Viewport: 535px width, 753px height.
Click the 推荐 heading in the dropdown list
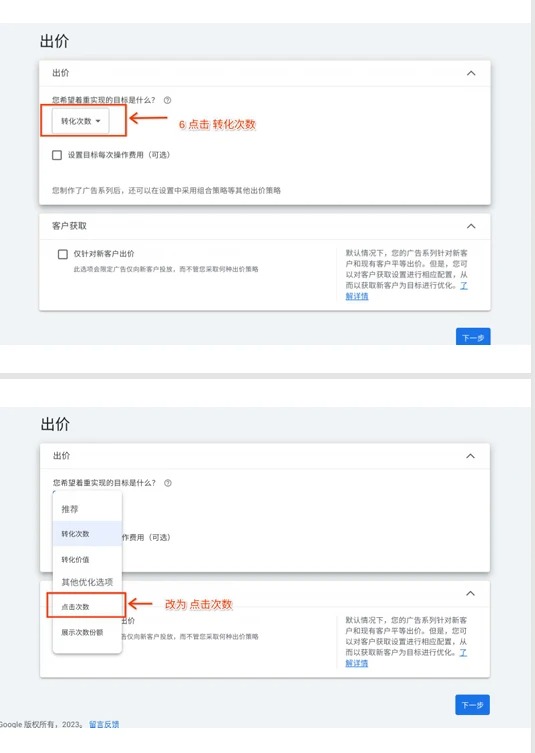coord(70,509)
